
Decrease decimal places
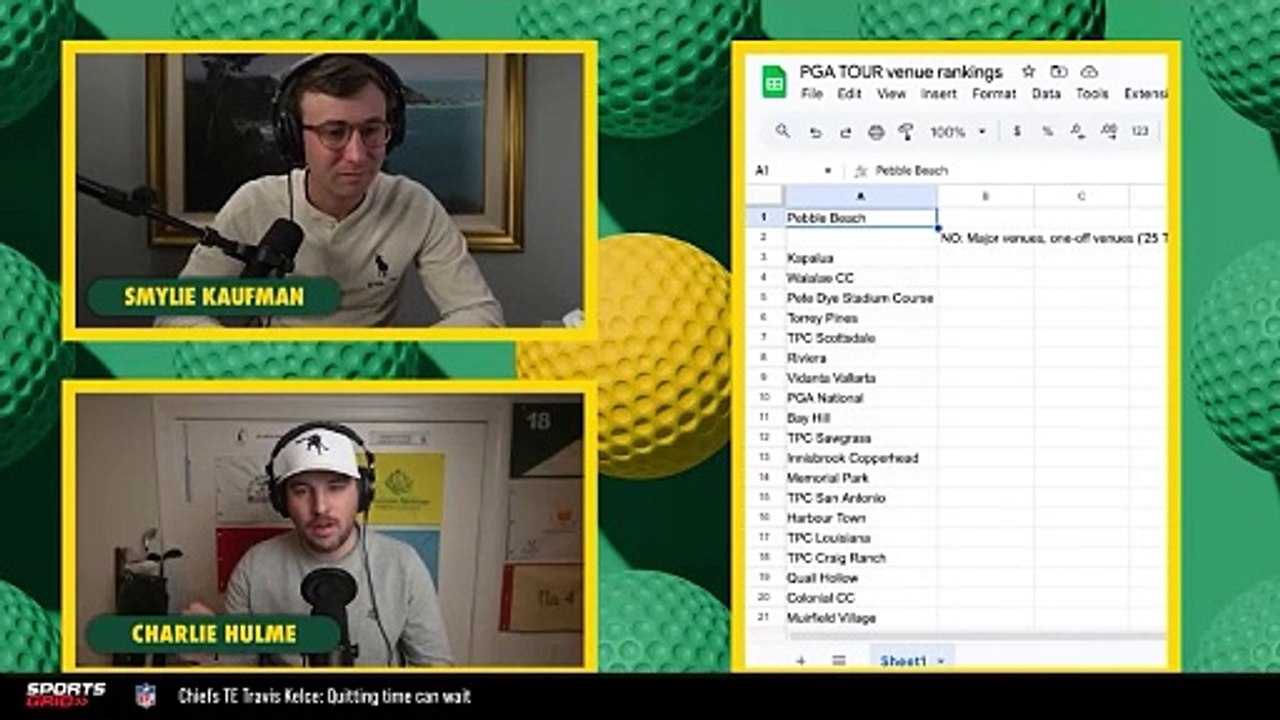pyautogui.click(x=1077, y=132)
